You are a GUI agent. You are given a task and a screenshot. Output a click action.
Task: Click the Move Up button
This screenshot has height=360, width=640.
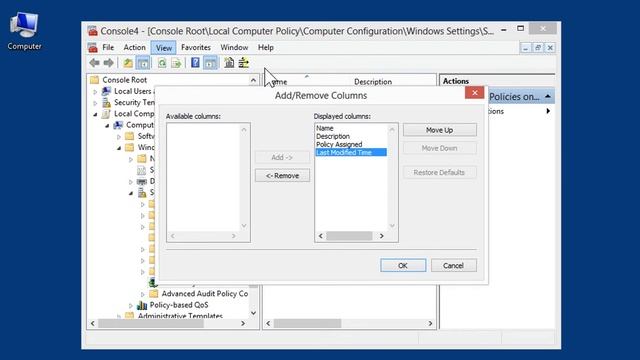click(440, 130)
